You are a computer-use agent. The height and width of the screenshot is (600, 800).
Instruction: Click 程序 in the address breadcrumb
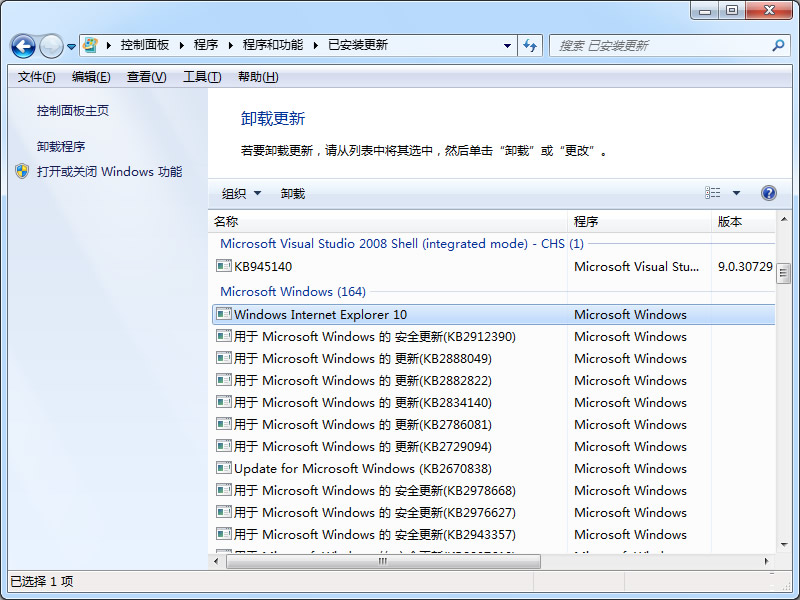coord(206,45)
